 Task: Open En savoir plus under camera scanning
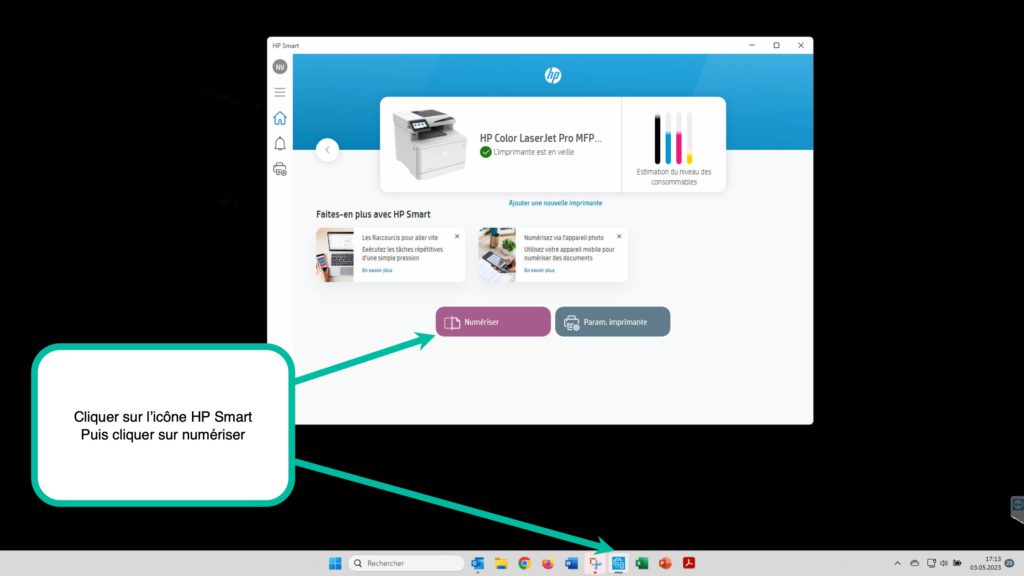[539, 270]
